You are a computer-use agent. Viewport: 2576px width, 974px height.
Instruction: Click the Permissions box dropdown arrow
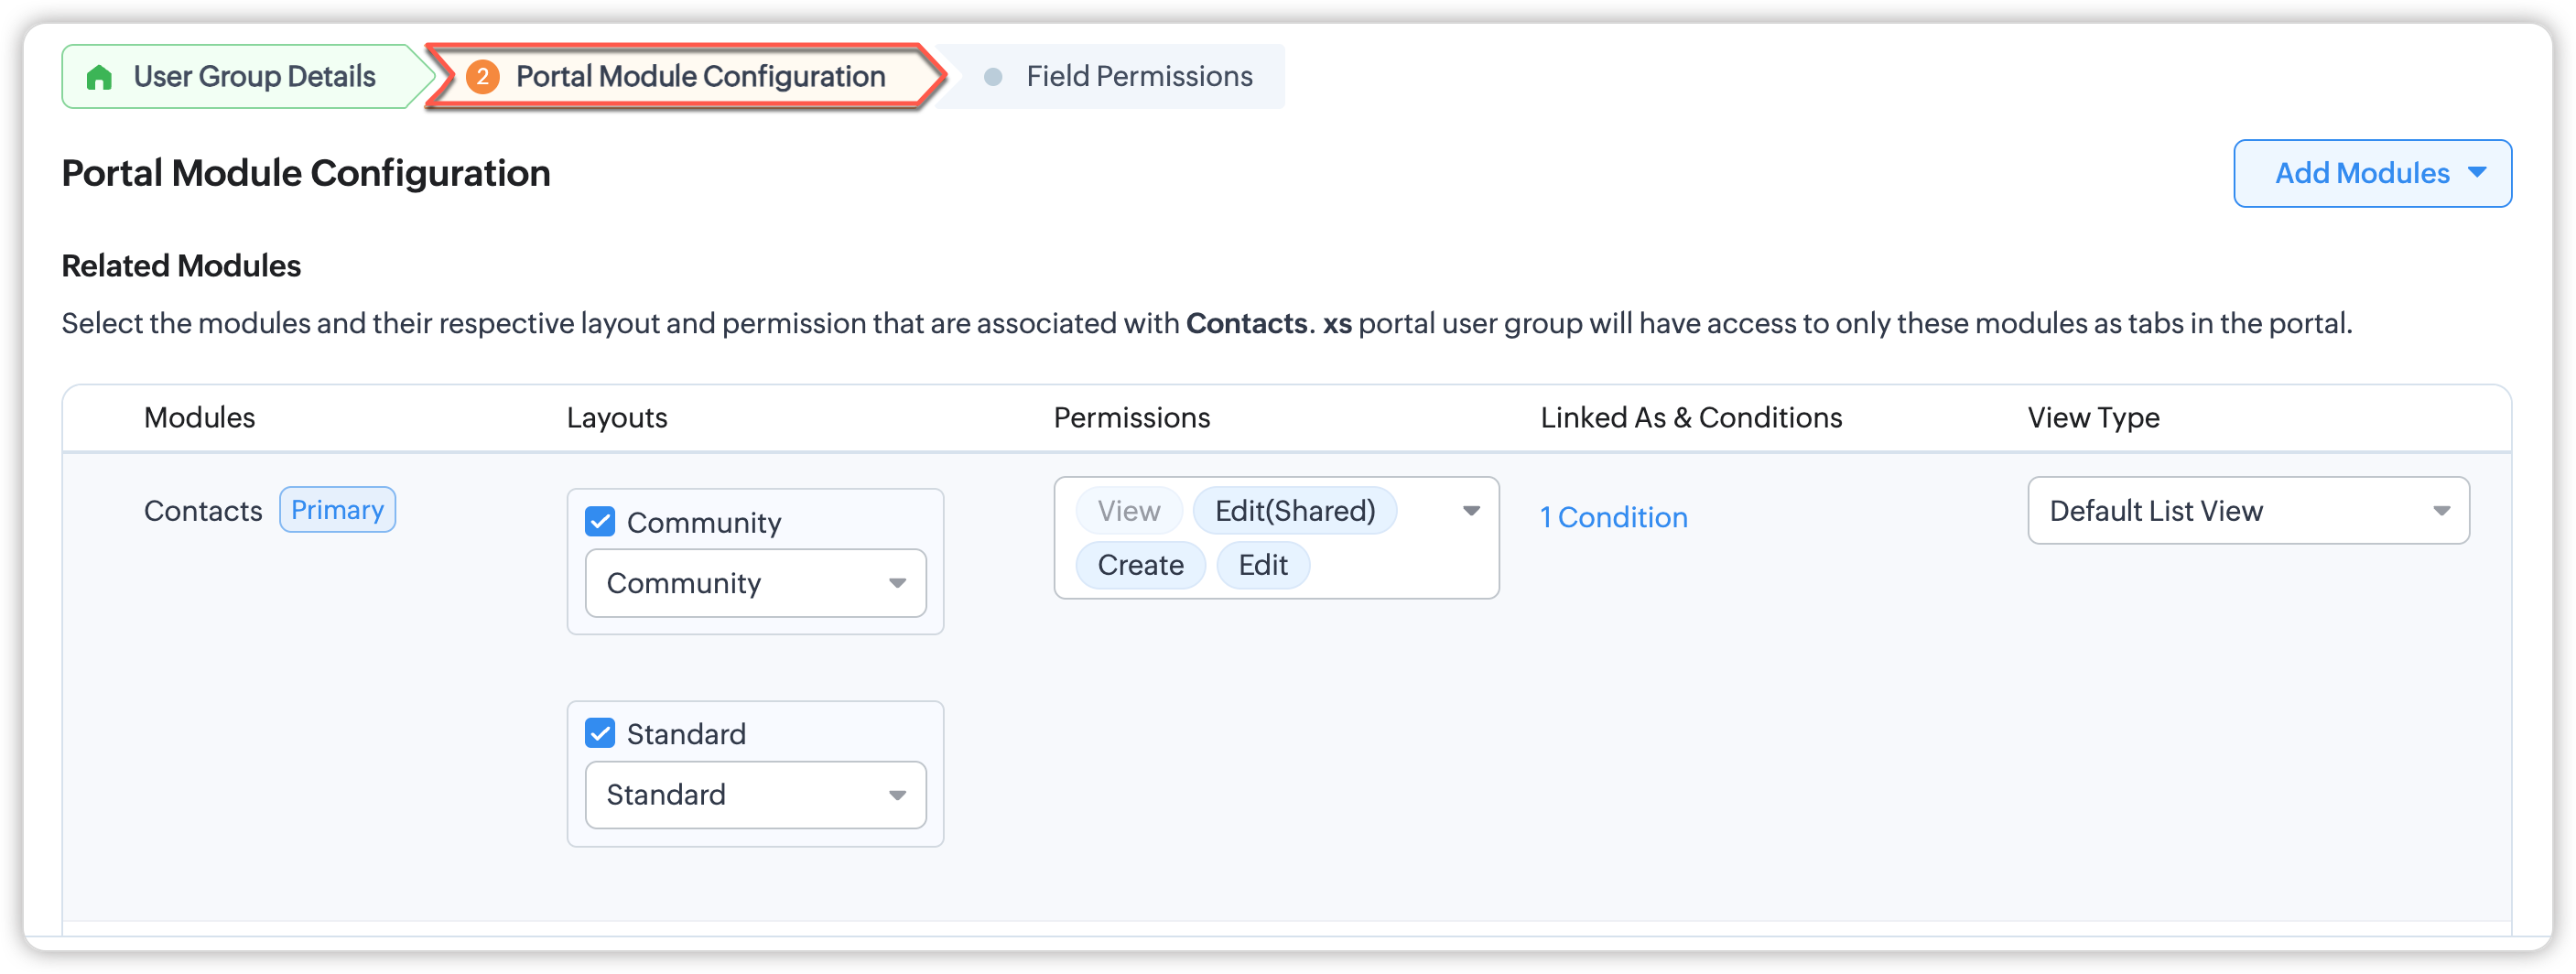click(1471, 511)
